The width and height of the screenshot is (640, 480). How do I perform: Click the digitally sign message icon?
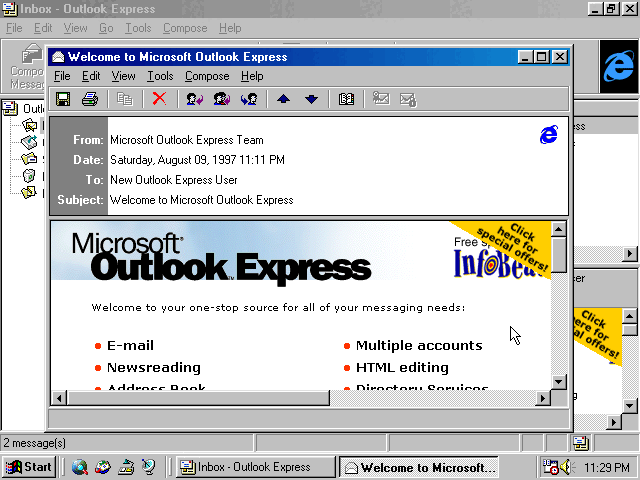click(x=381, y=99)
